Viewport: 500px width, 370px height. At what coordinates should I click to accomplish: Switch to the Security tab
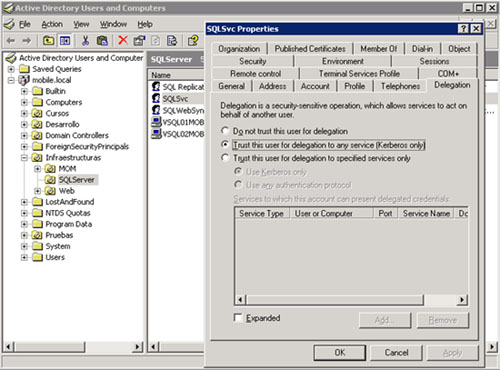pos(253,61)
